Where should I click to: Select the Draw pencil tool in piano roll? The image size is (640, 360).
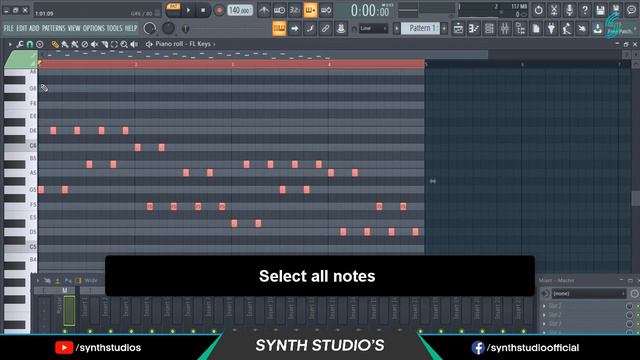pos(55,44)
